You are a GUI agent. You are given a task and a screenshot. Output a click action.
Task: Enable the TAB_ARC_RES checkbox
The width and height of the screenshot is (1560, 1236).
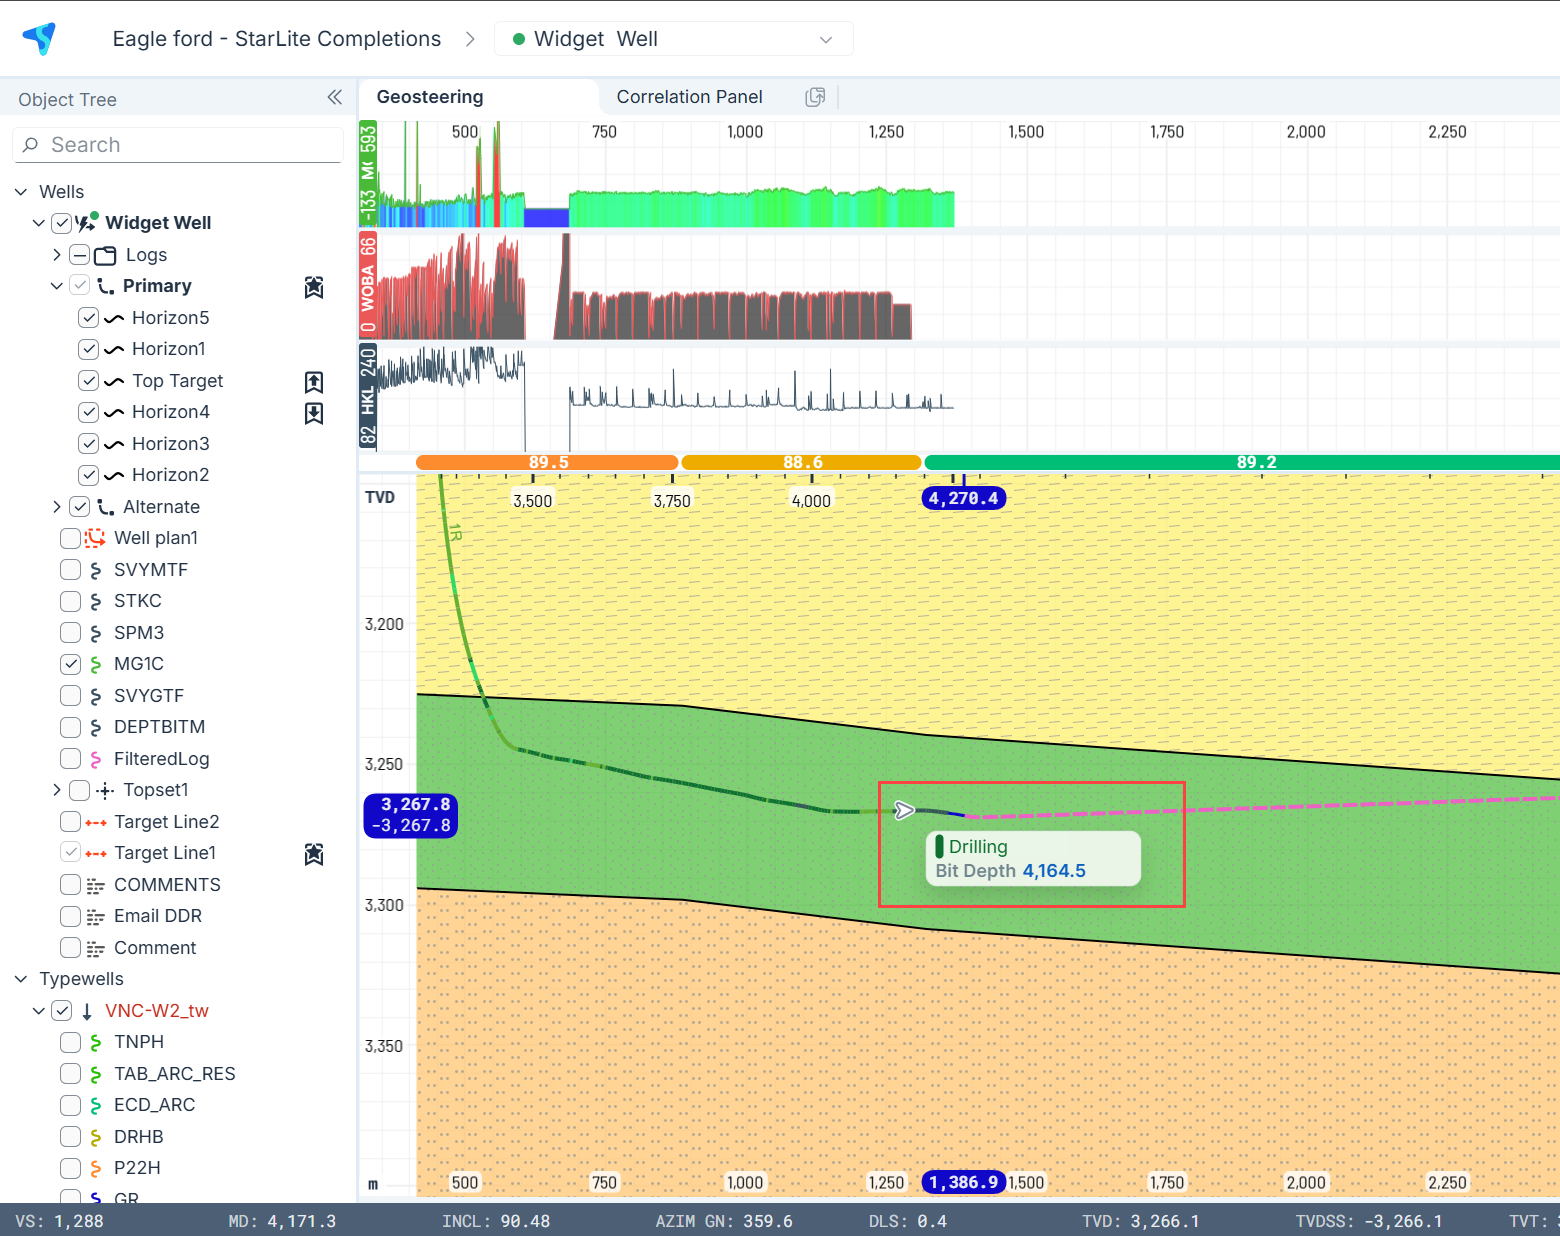[x=70, y=1074]
